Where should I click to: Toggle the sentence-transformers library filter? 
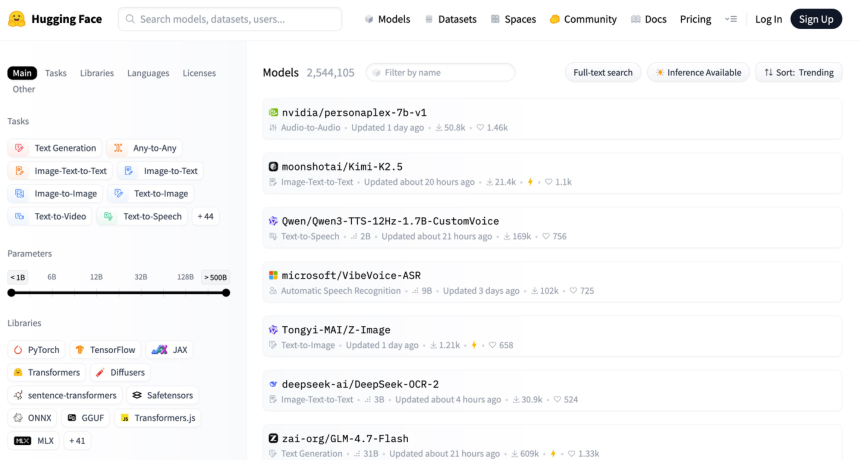pyautogui.click(x=65, y=395)
